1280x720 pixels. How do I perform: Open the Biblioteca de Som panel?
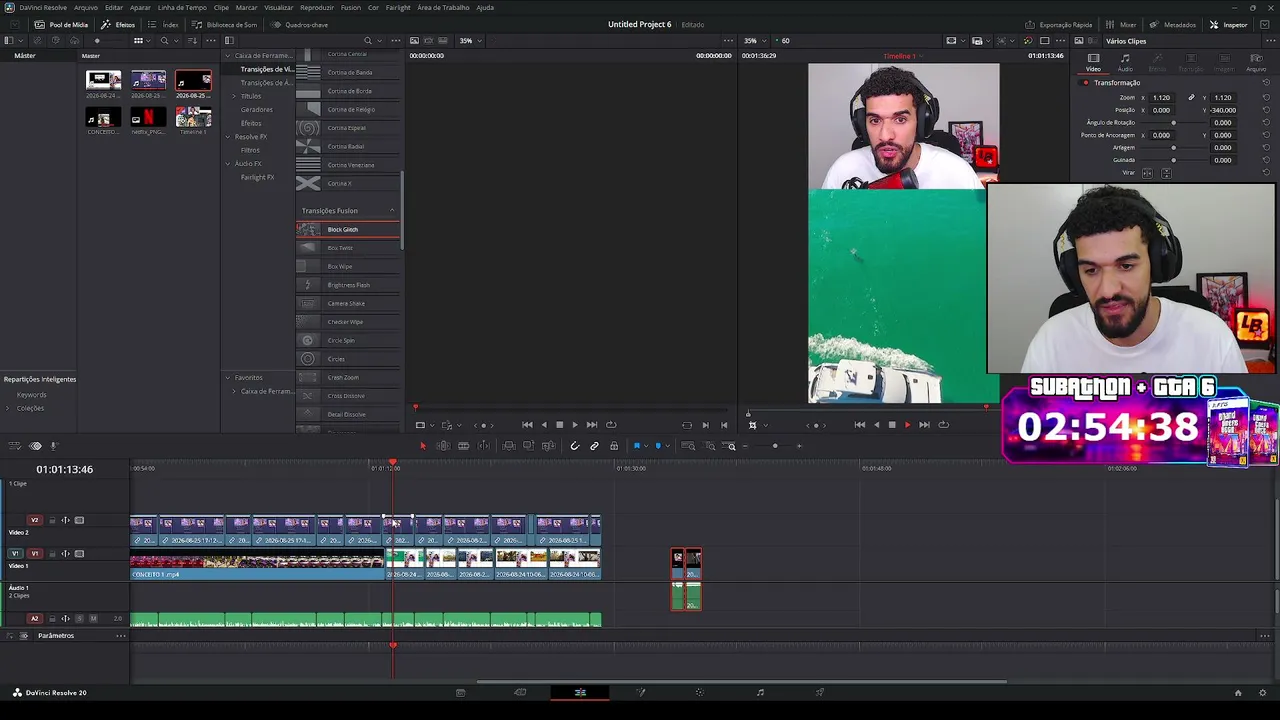coord(225,25)
